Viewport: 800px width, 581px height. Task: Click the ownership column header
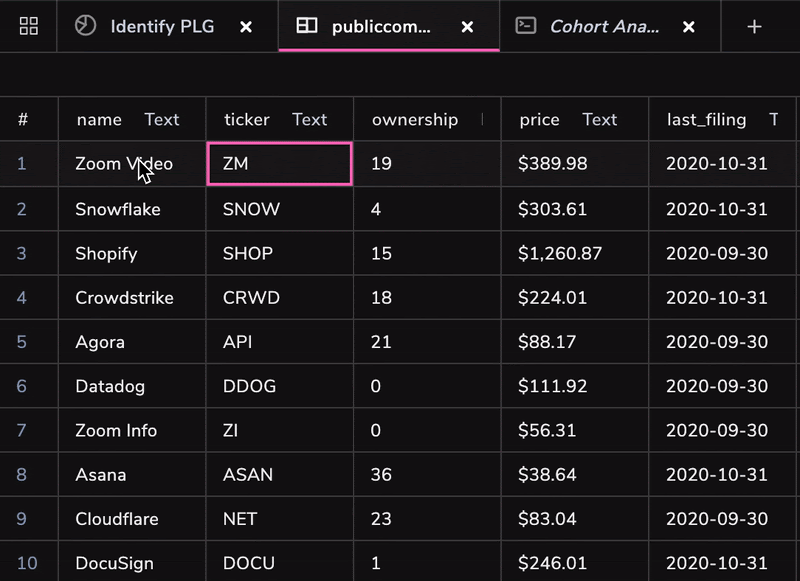click(415, 120)
